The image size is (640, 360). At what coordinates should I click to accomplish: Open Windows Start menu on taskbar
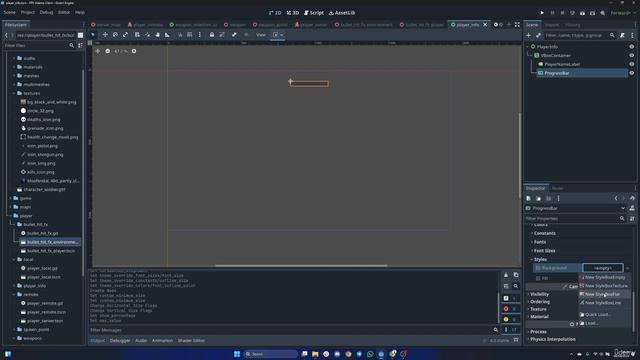[237, 354]
